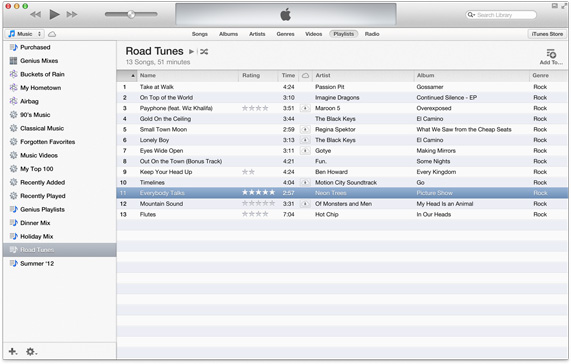The width and height of the screenshot is (571, 364).
Task: Switch to mini player with top-right icon
Action: tap(555, 6)
